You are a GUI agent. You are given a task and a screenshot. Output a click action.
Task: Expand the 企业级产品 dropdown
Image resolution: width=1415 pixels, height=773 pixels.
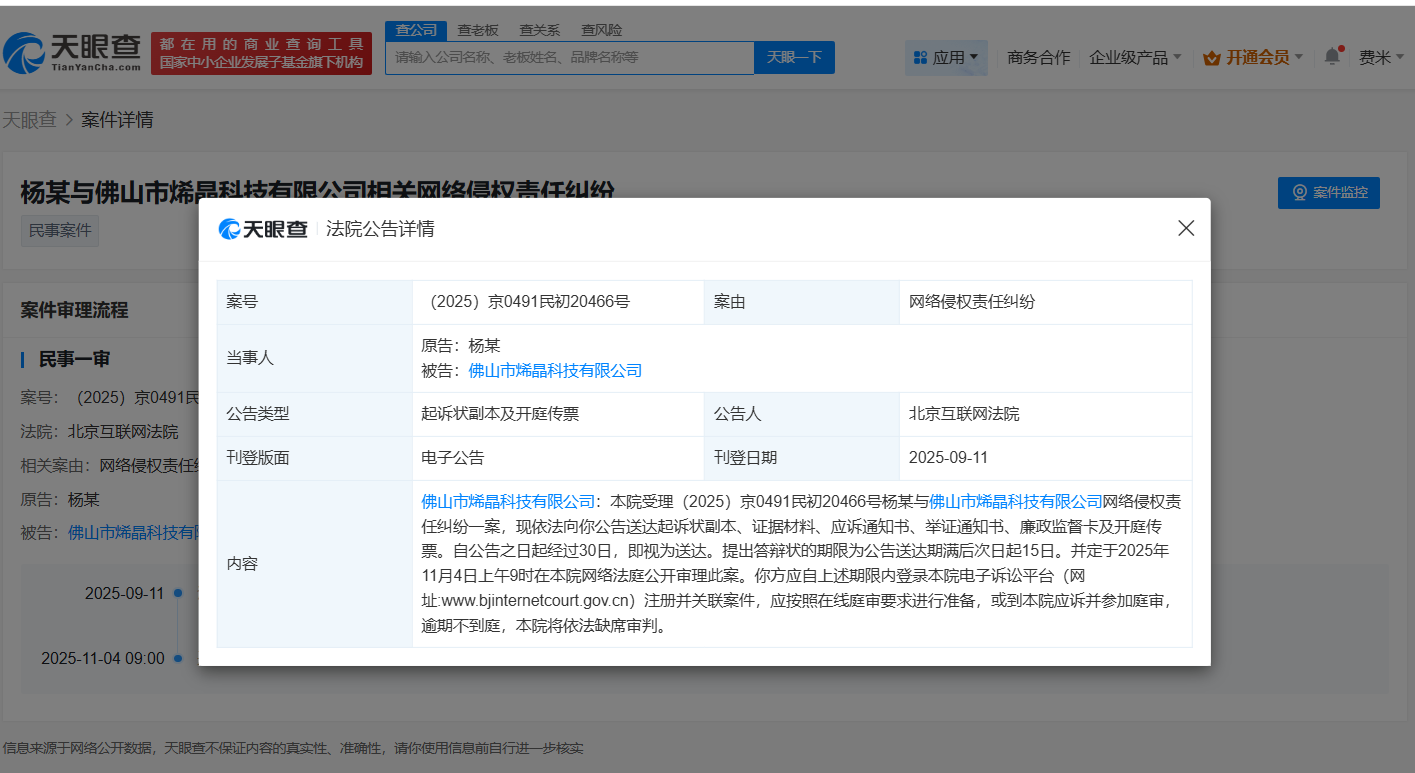(x=1135, y=57)
